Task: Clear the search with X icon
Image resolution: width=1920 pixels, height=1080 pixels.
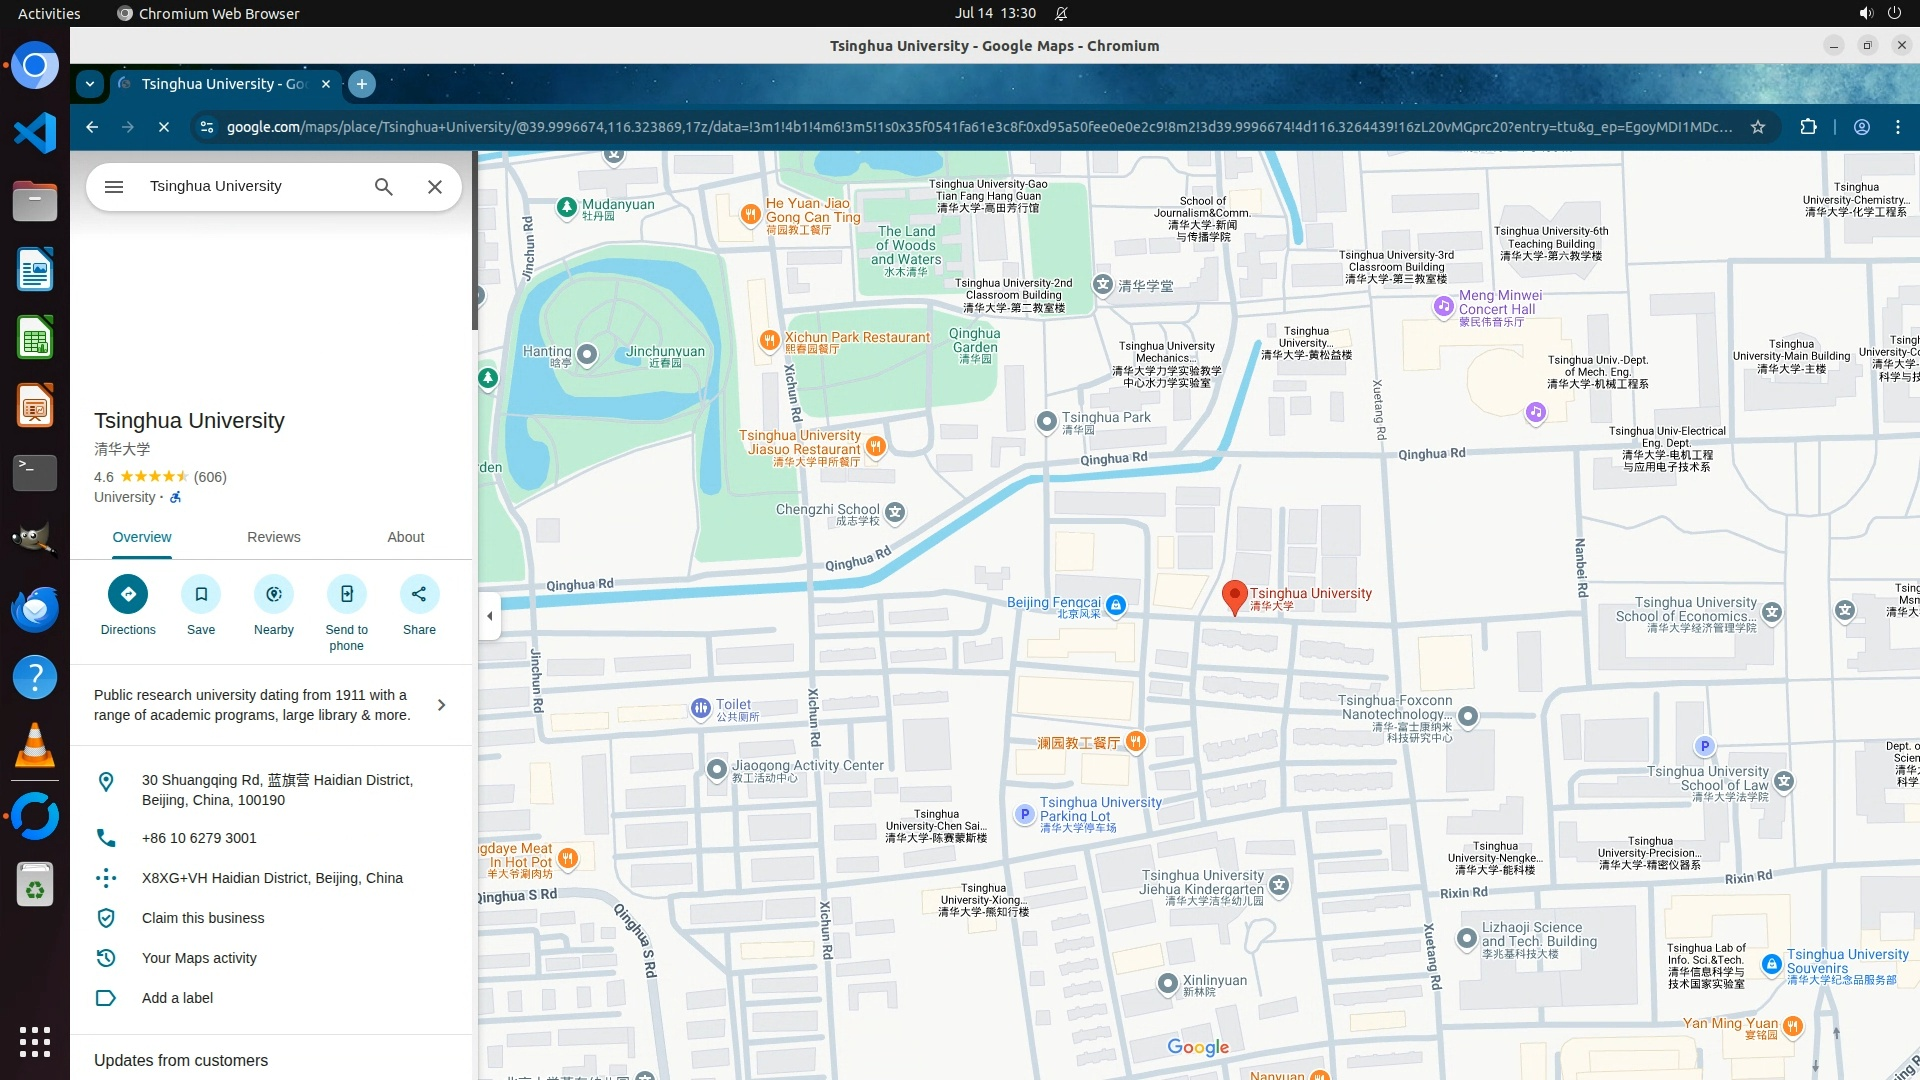Action: pyautogui.click(x=435, y=187)
